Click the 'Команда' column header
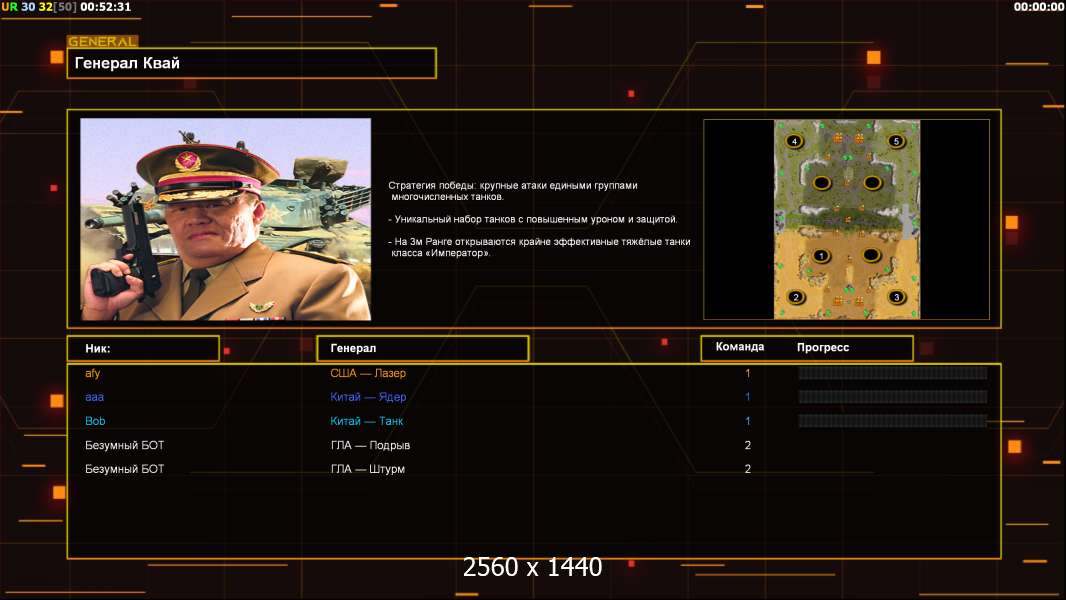Screen dimensions: 1066x600 [x=740, y=347]
